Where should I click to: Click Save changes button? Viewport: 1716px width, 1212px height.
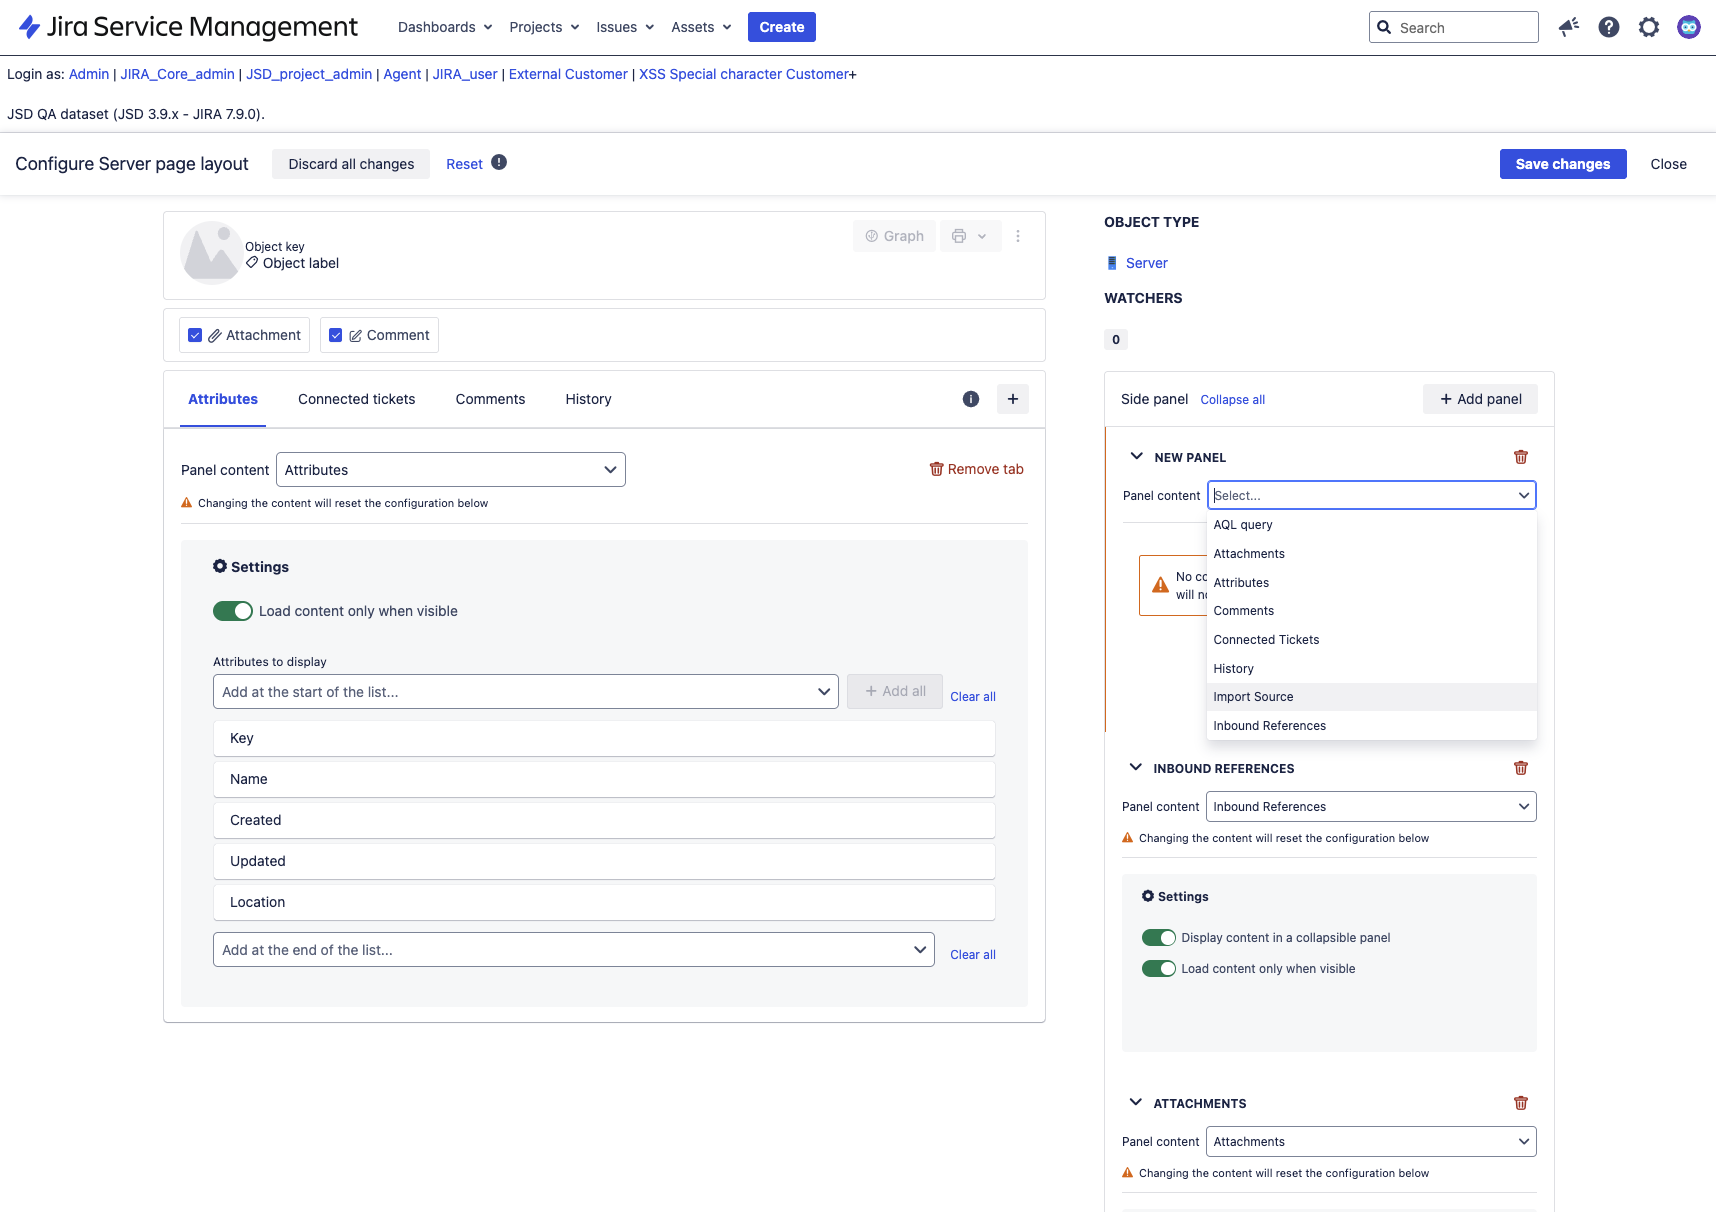pos(1563,164)
